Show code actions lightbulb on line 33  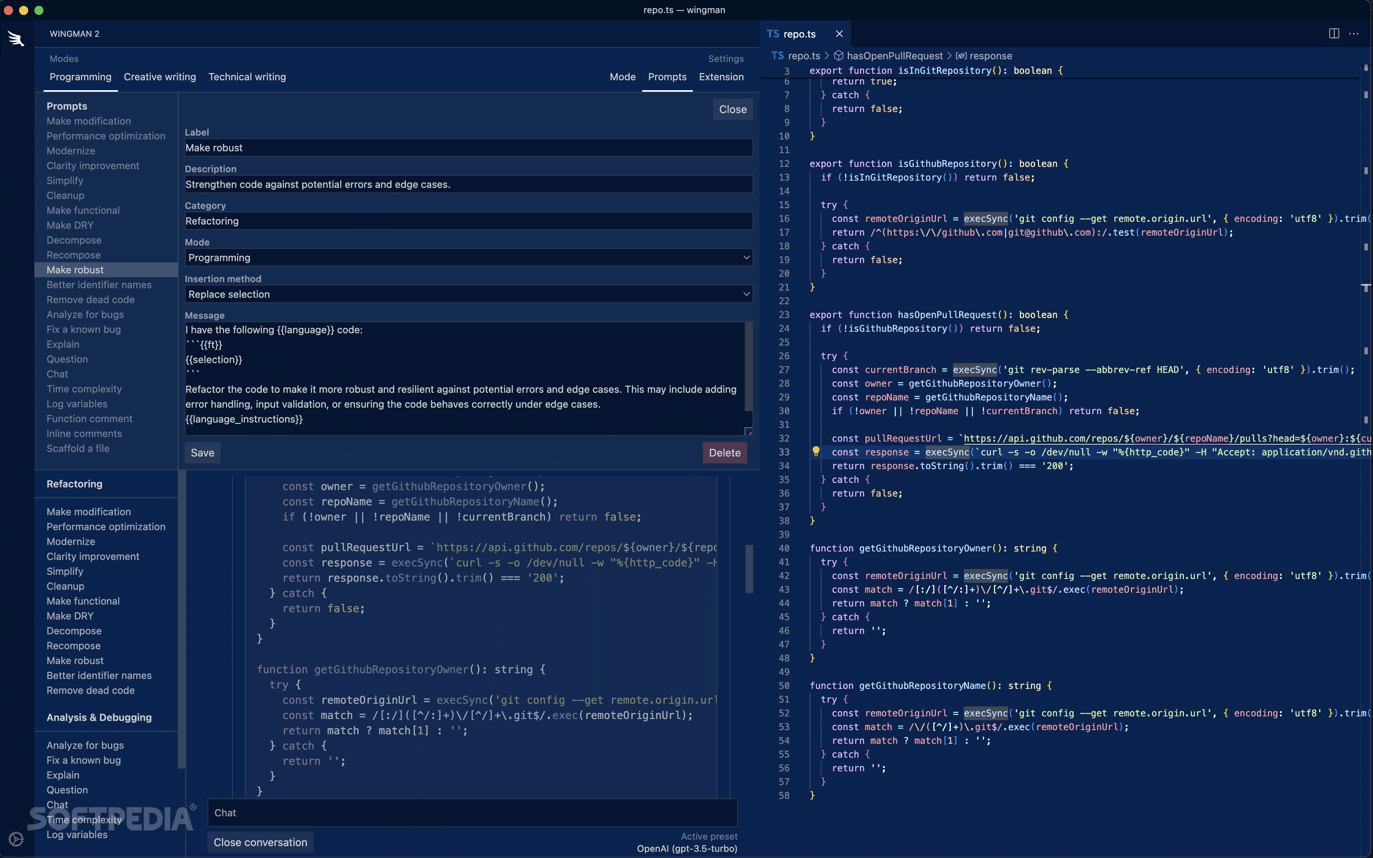click(816, 452)
